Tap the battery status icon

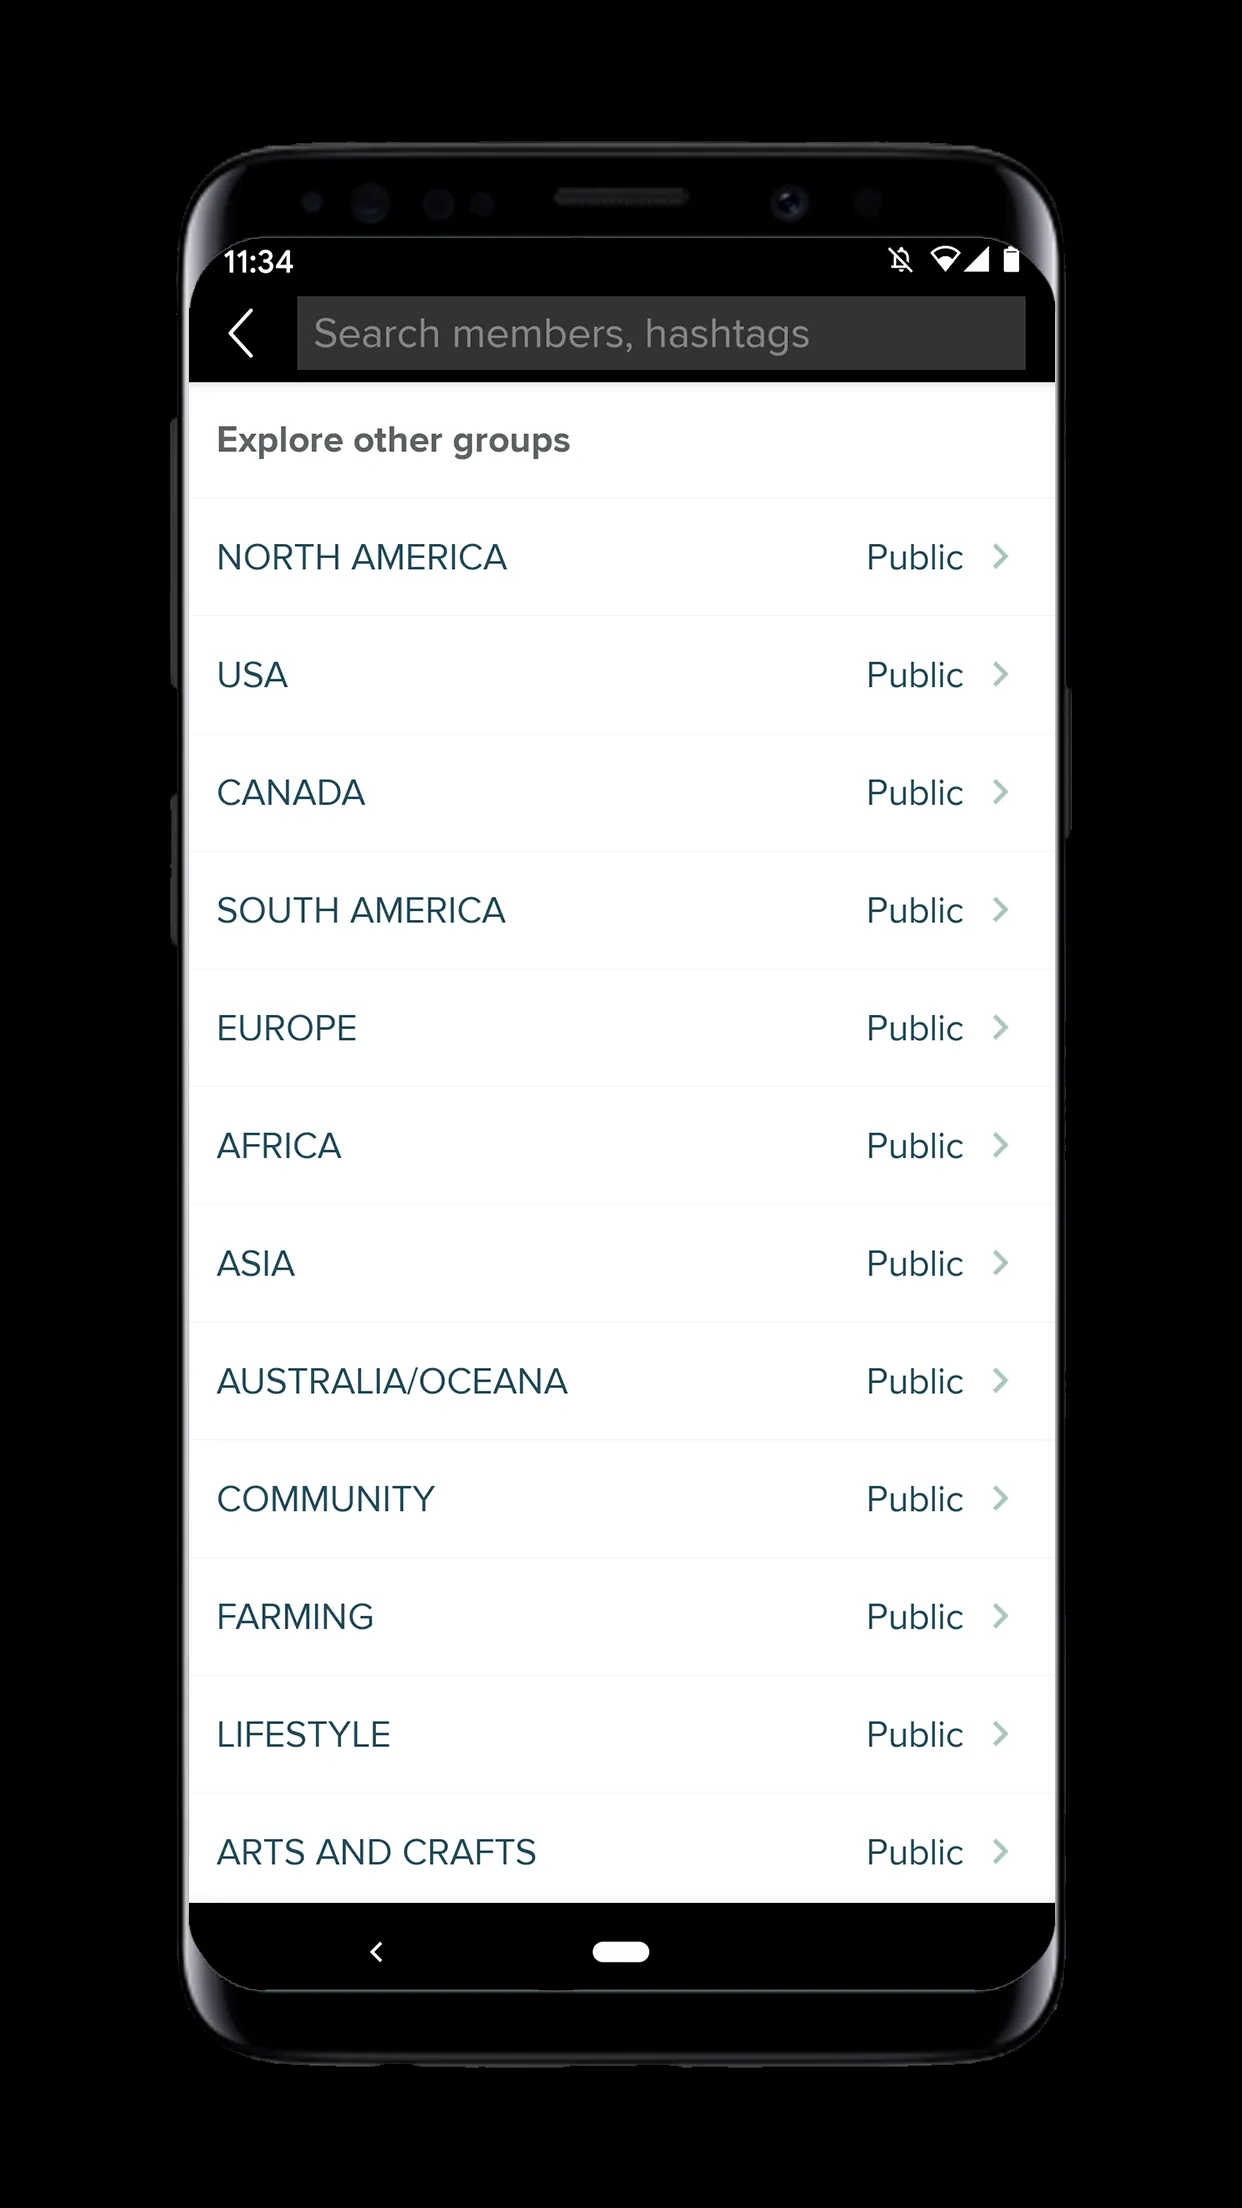click(x=1011, y=259)
